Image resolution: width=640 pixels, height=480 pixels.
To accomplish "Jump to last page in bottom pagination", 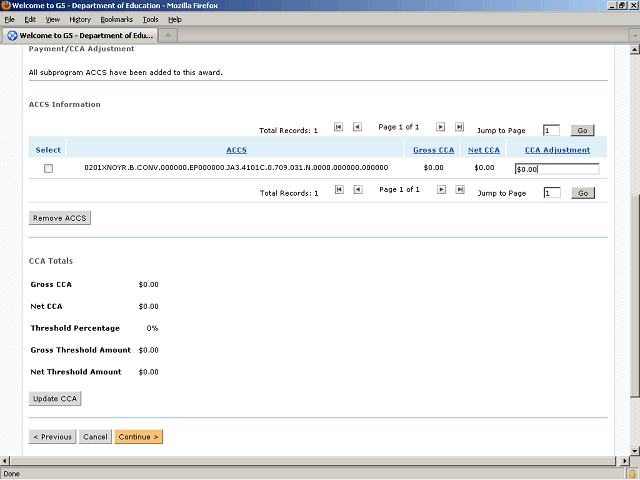I will coord(459,190).
